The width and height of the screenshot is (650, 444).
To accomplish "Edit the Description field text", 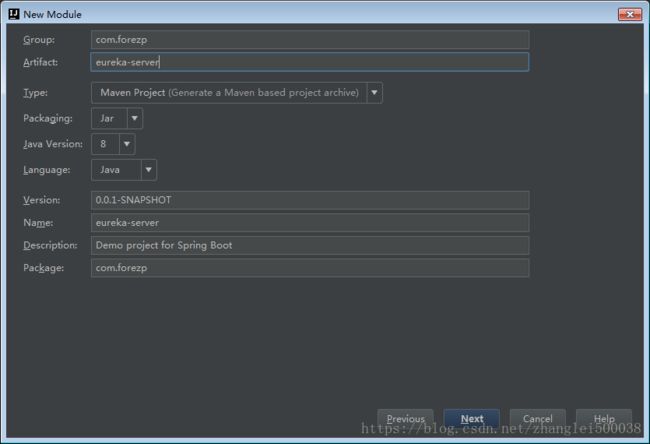I will [x=310, y=245].
